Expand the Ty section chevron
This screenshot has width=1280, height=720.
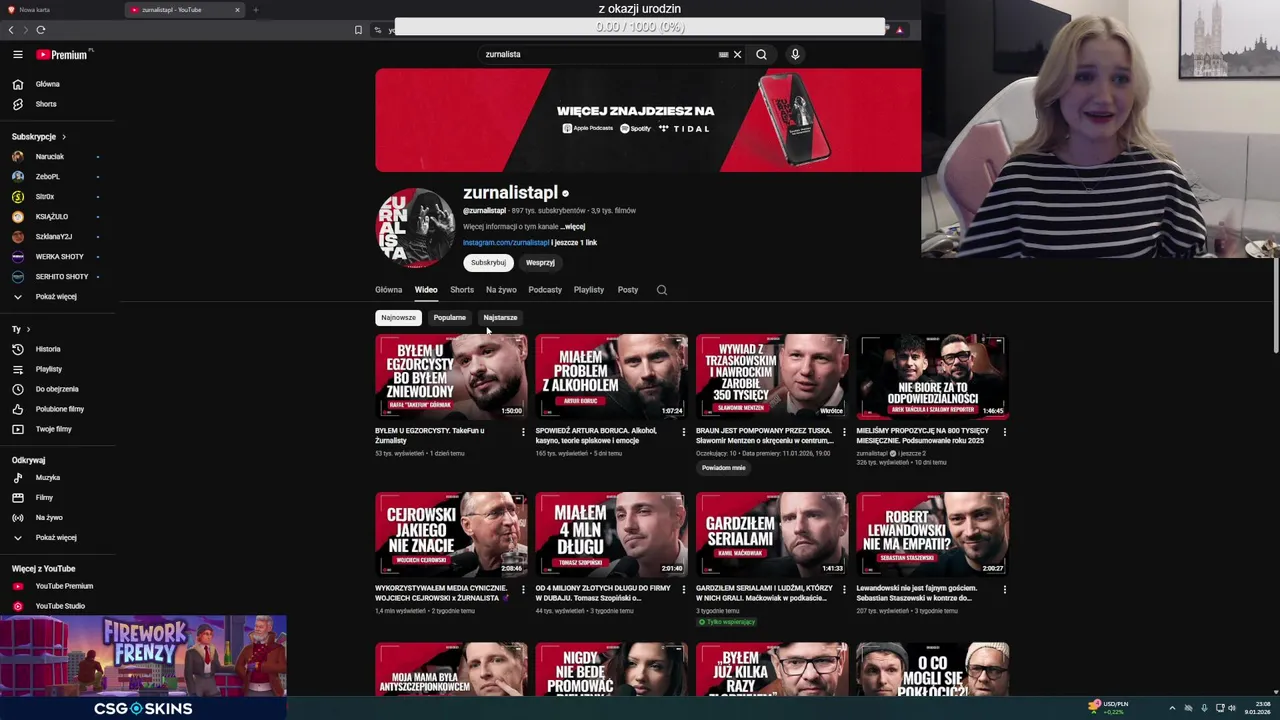coord(28,329)
